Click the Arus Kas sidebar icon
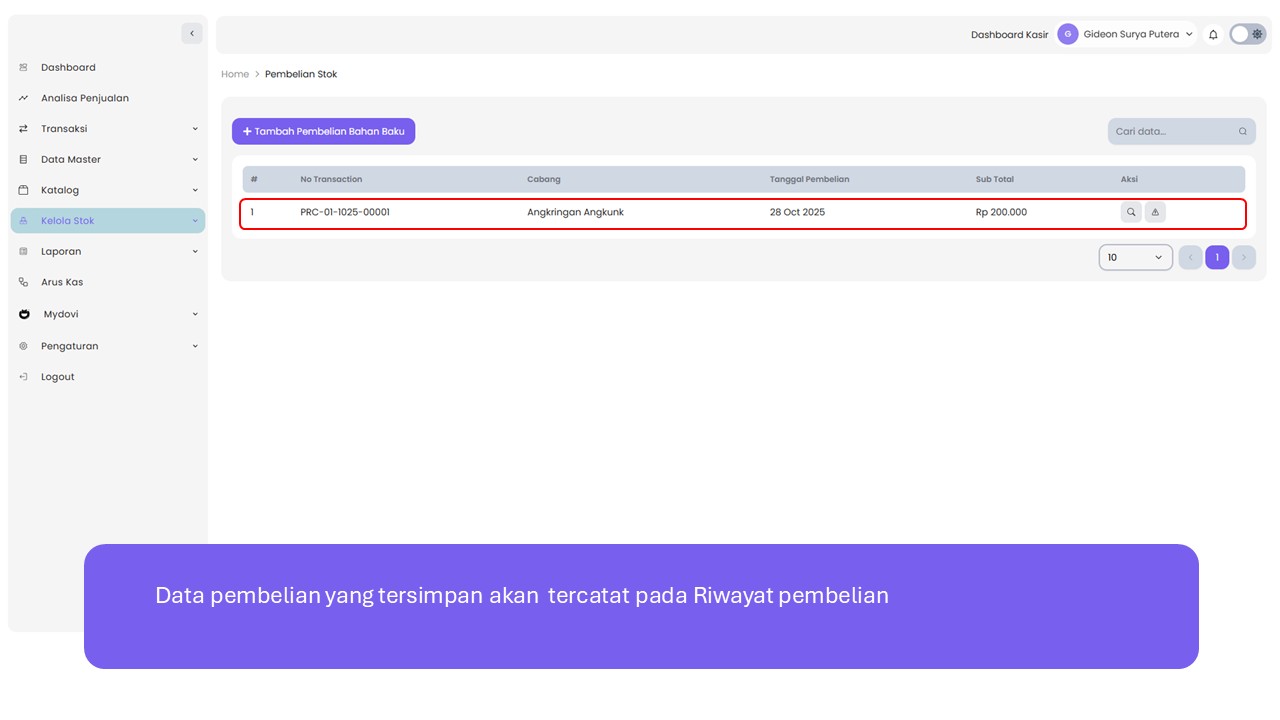 coord(24,283)
